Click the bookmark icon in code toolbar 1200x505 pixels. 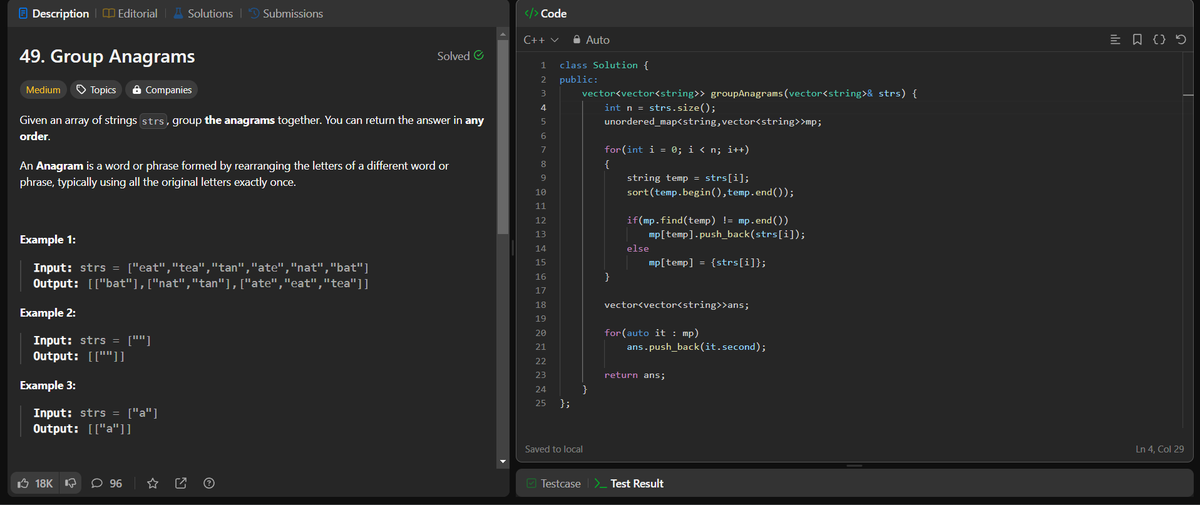(1139, 40)
